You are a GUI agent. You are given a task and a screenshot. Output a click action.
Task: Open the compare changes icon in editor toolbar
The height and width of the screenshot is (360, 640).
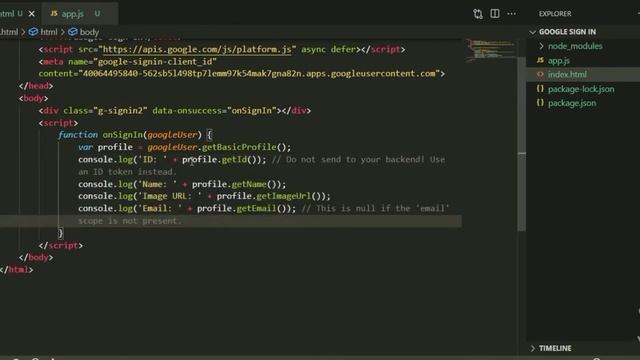coord(478,13)
